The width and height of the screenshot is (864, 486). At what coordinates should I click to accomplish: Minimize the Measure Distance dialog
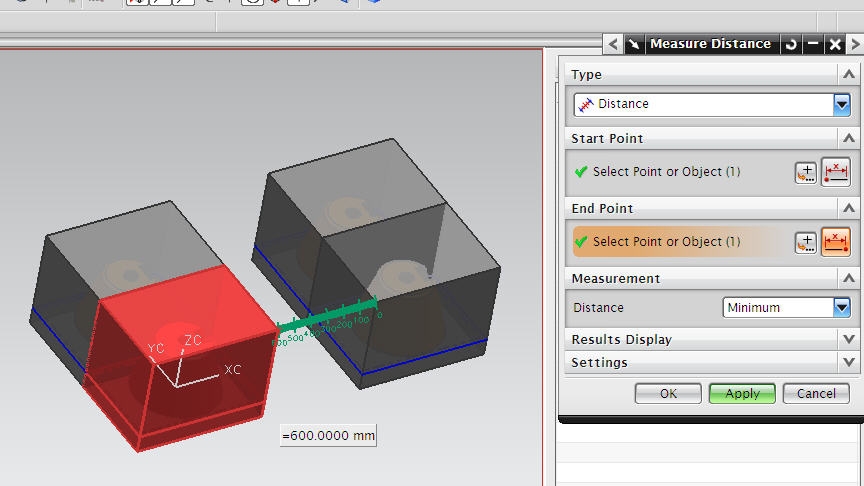click(x=813, y=44)
